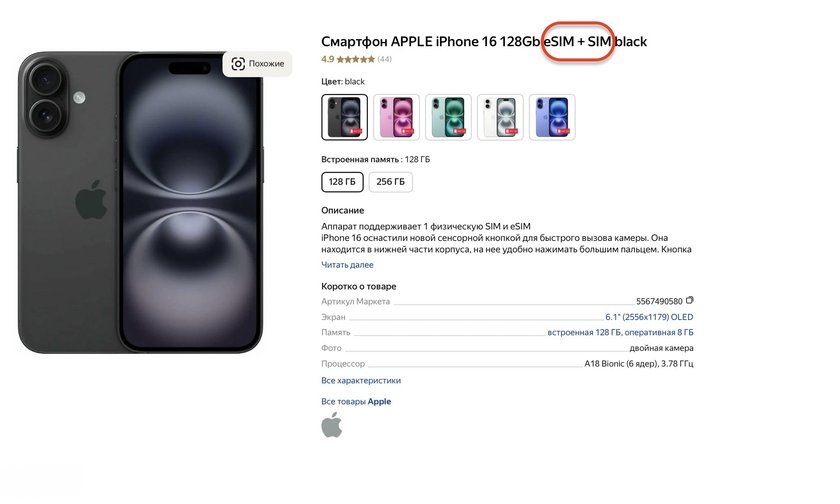Open Все характеристики full specs link
The height and width of the screenshot is (504, 840).
[x=361, y=380]
